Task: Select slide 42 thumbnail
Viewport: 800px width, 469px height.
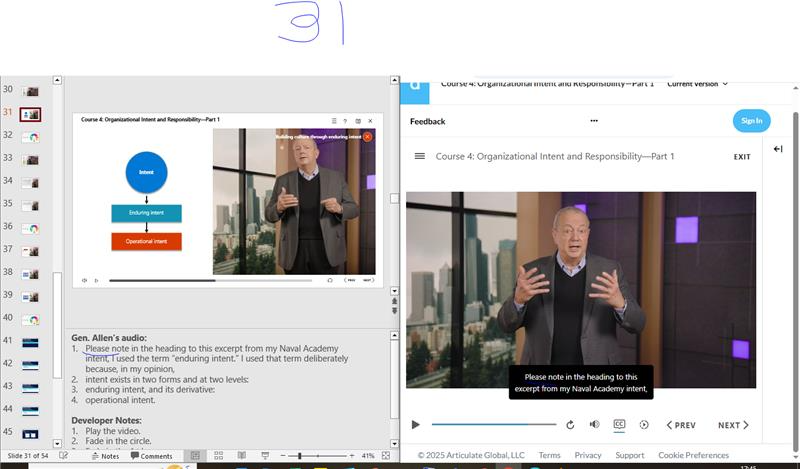Action: (x=31, y=365)
